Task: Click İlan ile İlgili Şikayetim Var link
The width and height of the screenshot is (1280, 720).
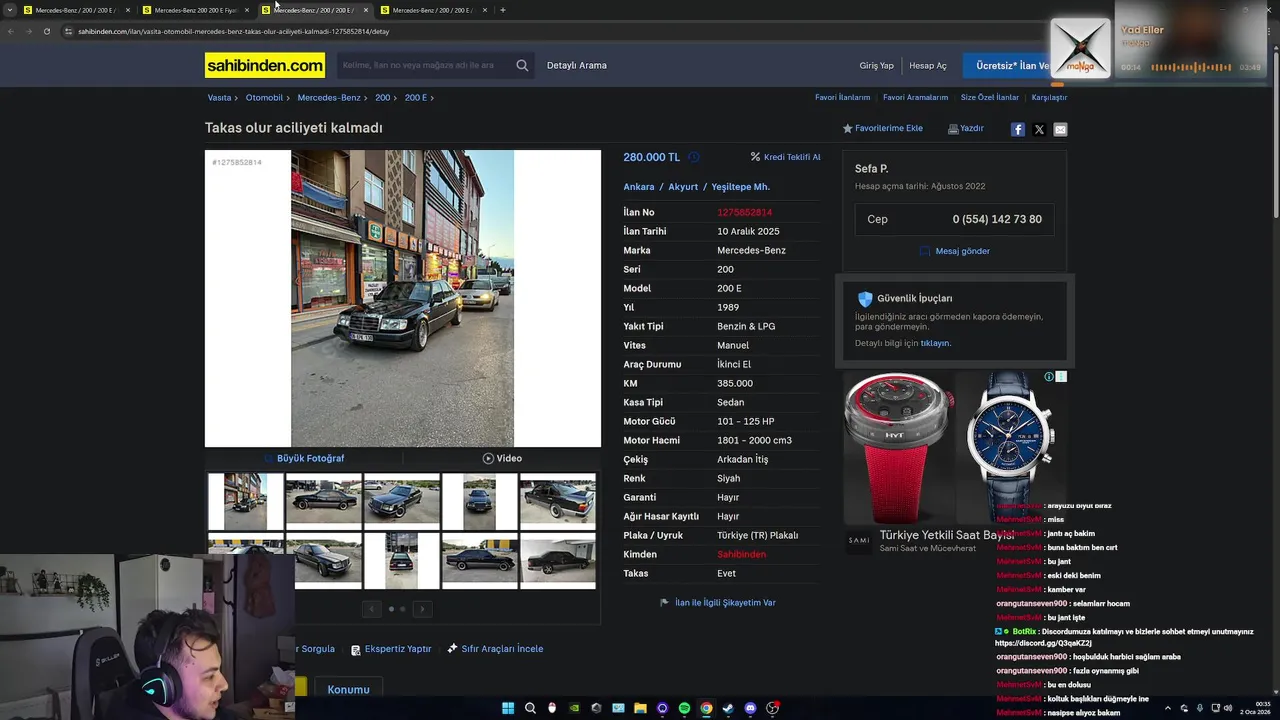Action: [718, 603]
